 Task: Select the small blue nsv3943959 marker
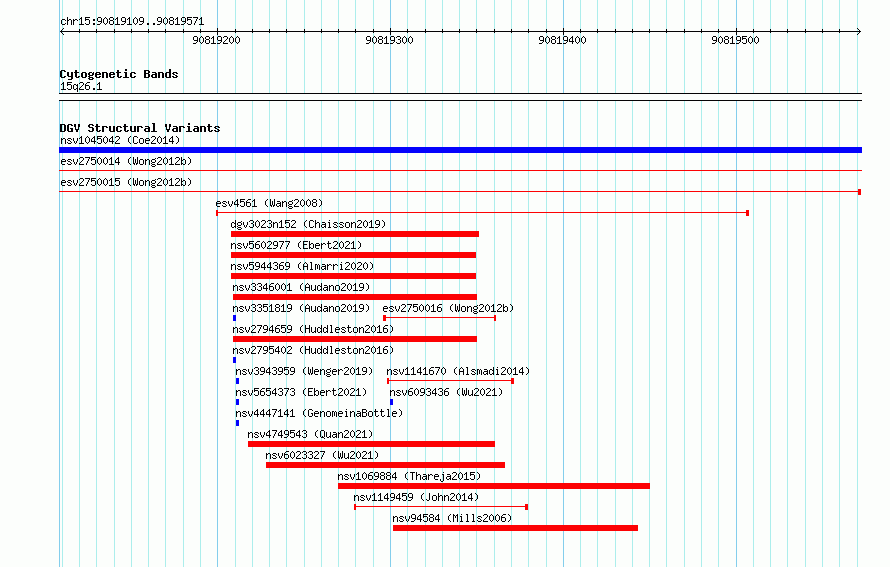click(237, 381)
